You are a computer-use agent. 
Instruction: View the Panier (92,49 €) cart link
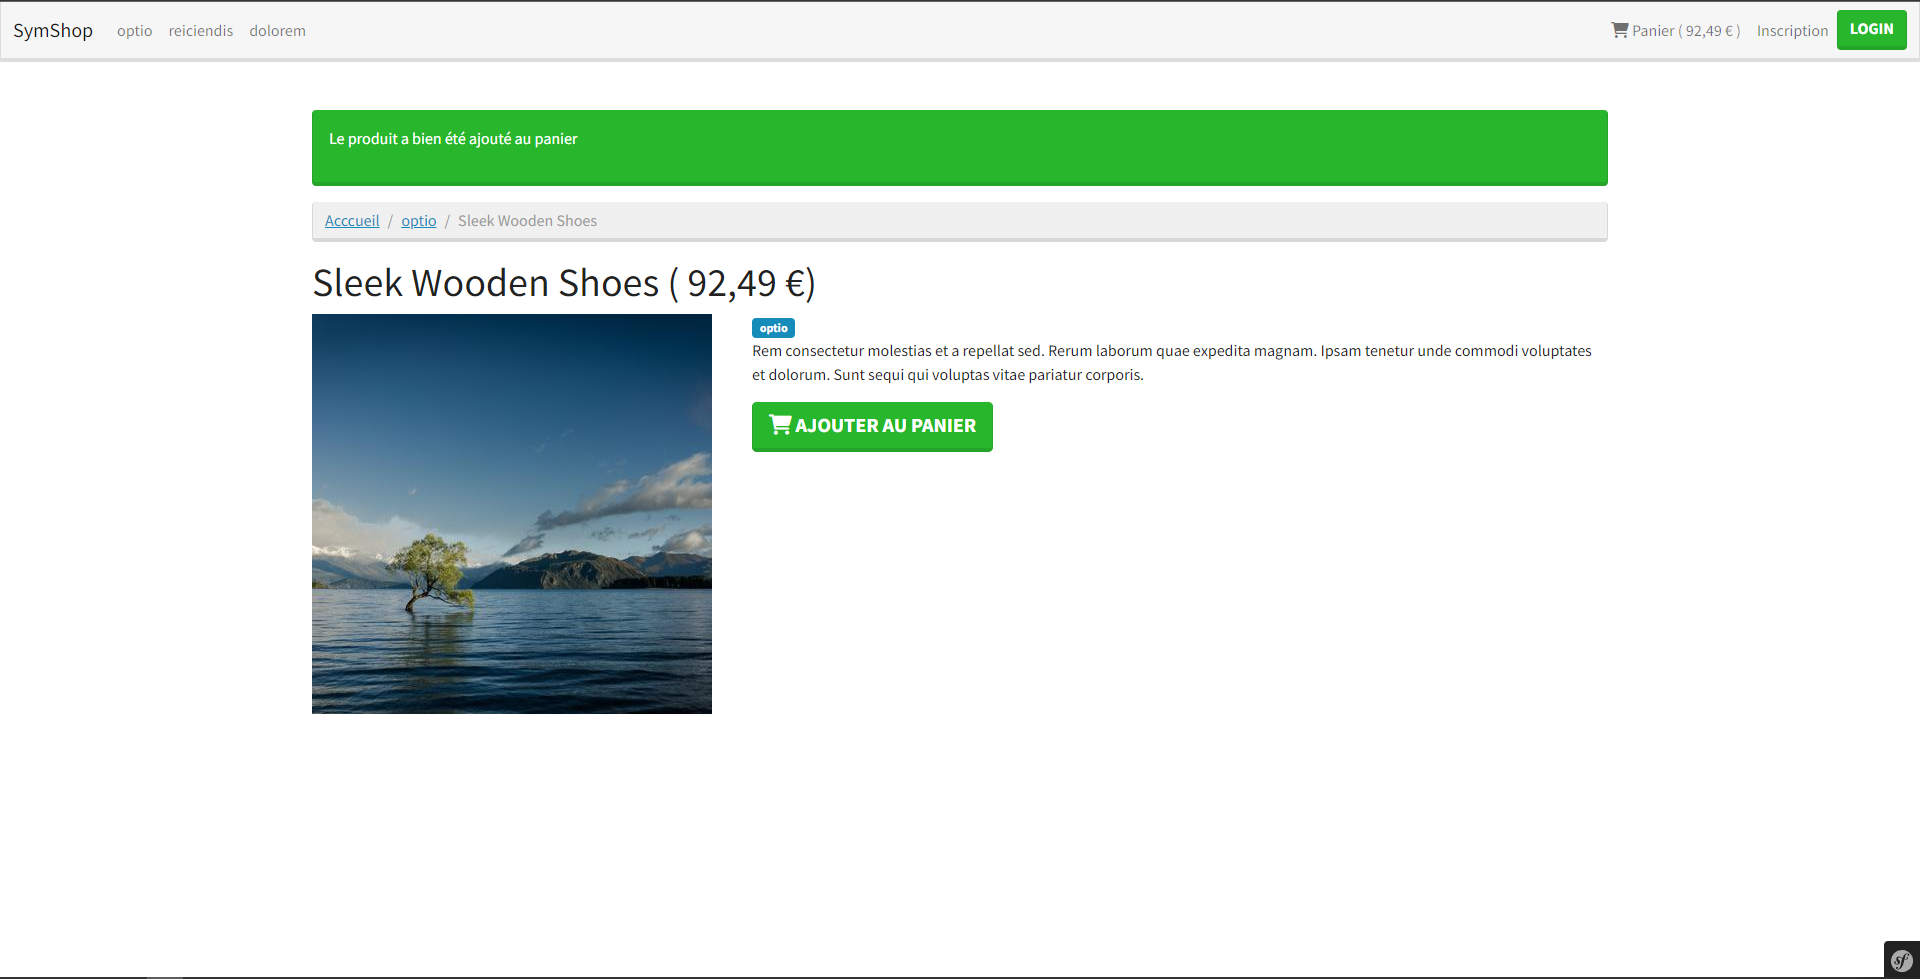1686,31
